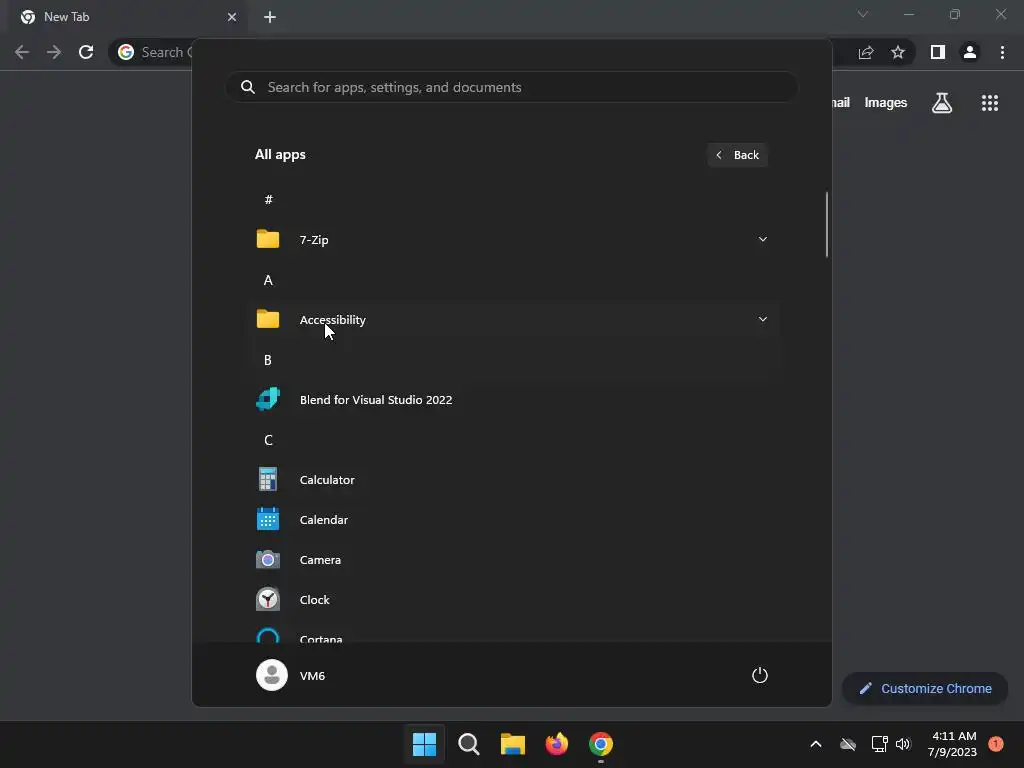Open Chrome tab search dropdown arrow
Screen dimensions: 1024x768
point(863,14)
